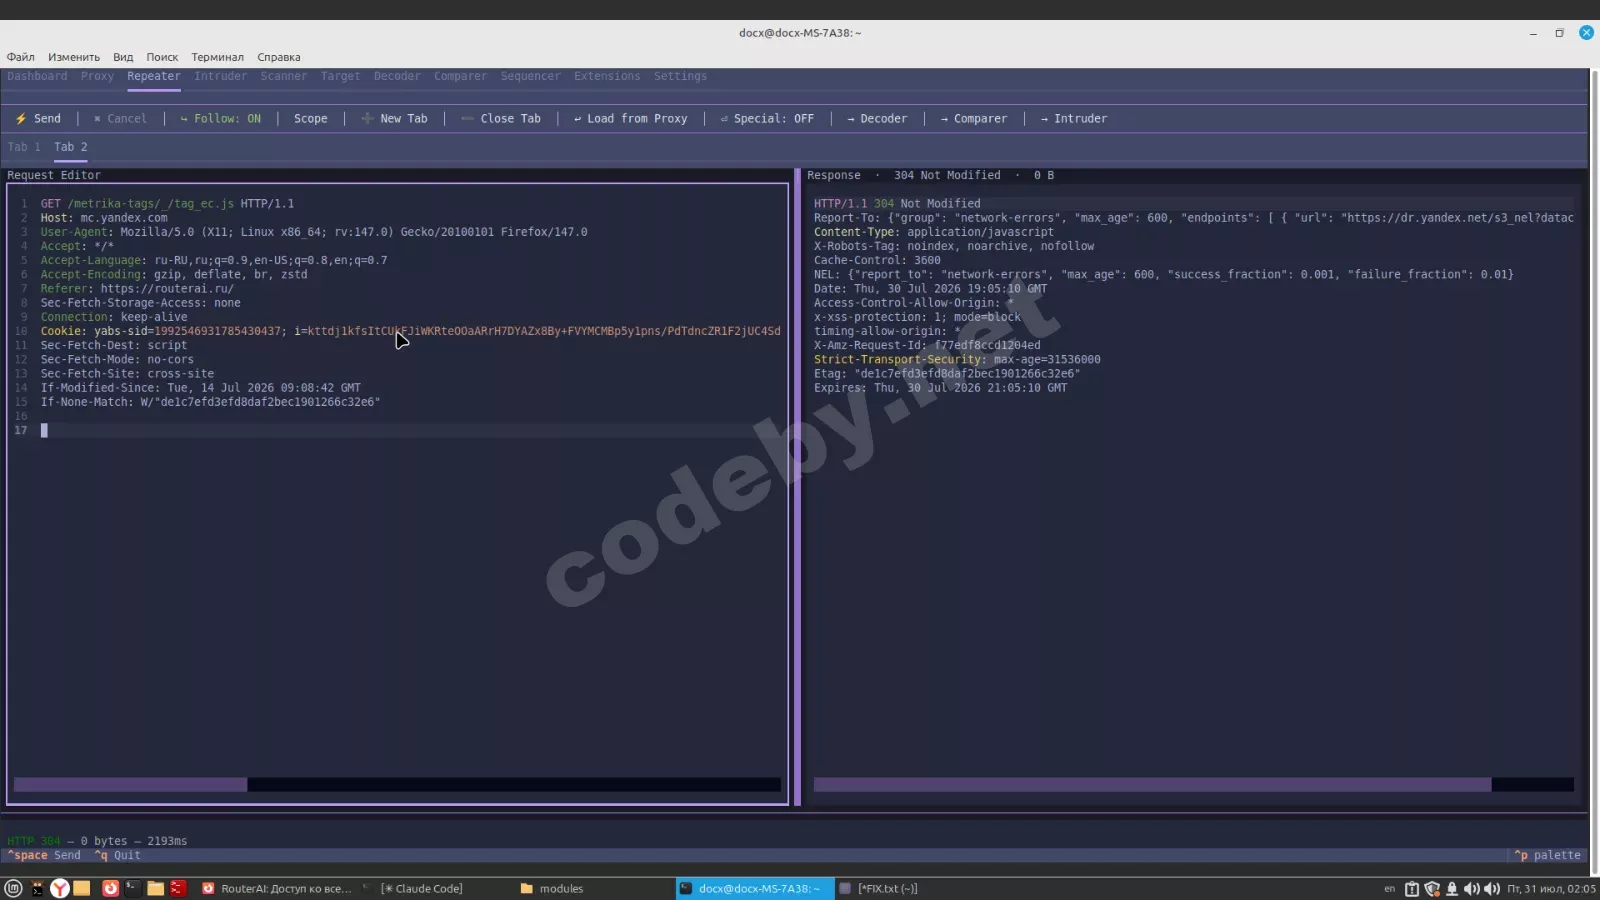The width and height of the screenshot is (1600, 900).
Task: Click the Cancel toolbar button
Action: (x=120, y=118)
